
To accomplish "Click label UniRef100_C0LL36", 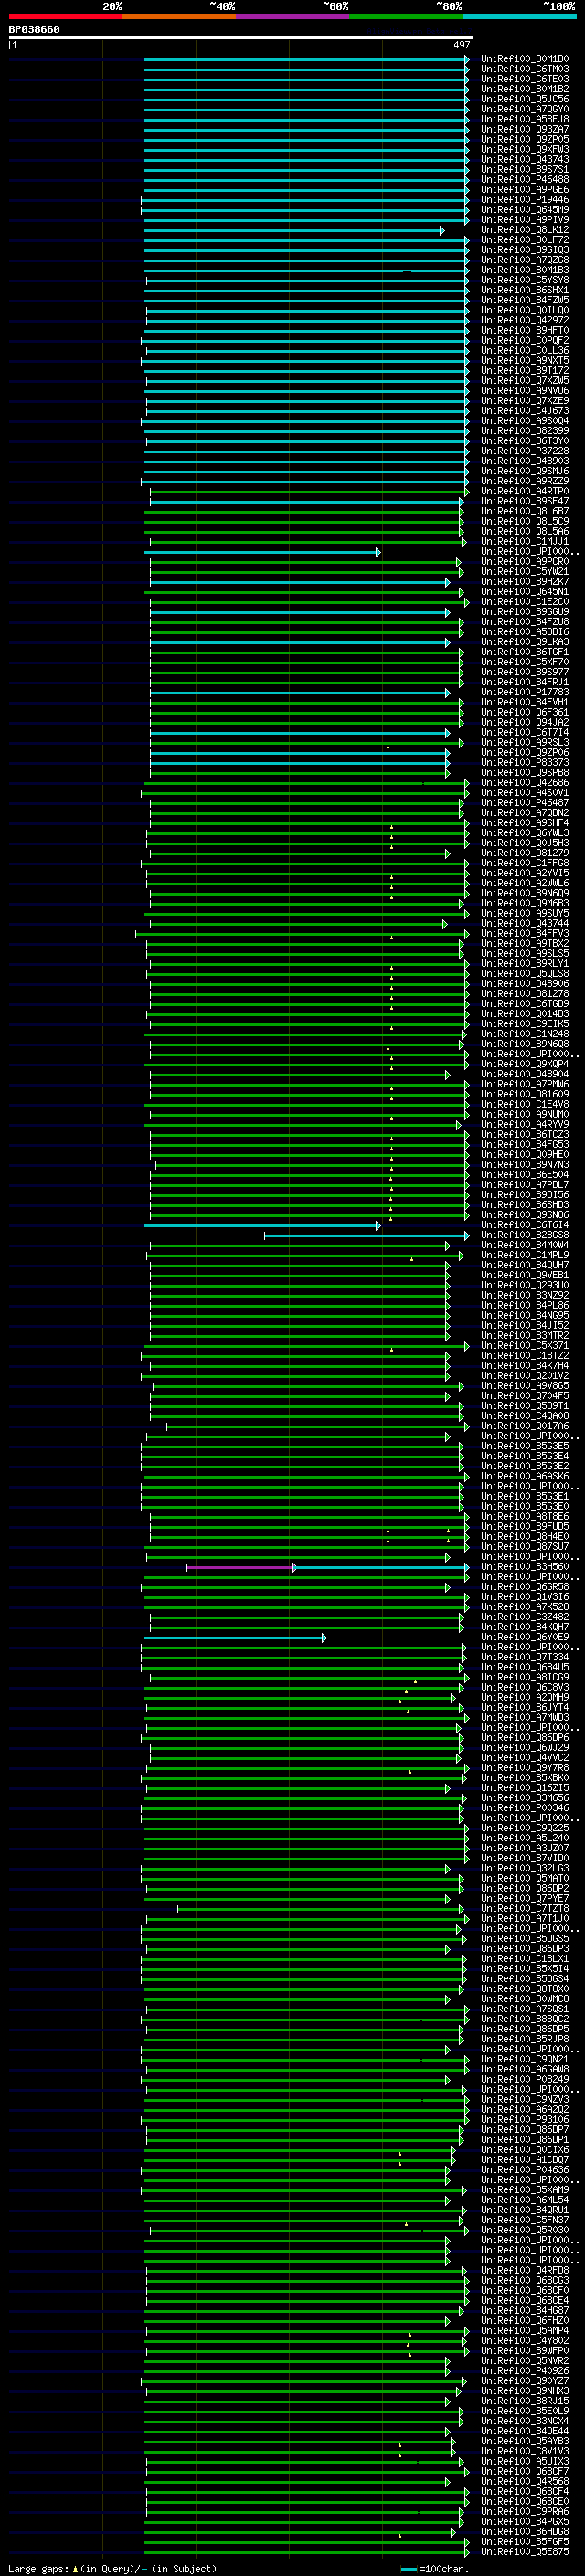I will click(524, 351).
